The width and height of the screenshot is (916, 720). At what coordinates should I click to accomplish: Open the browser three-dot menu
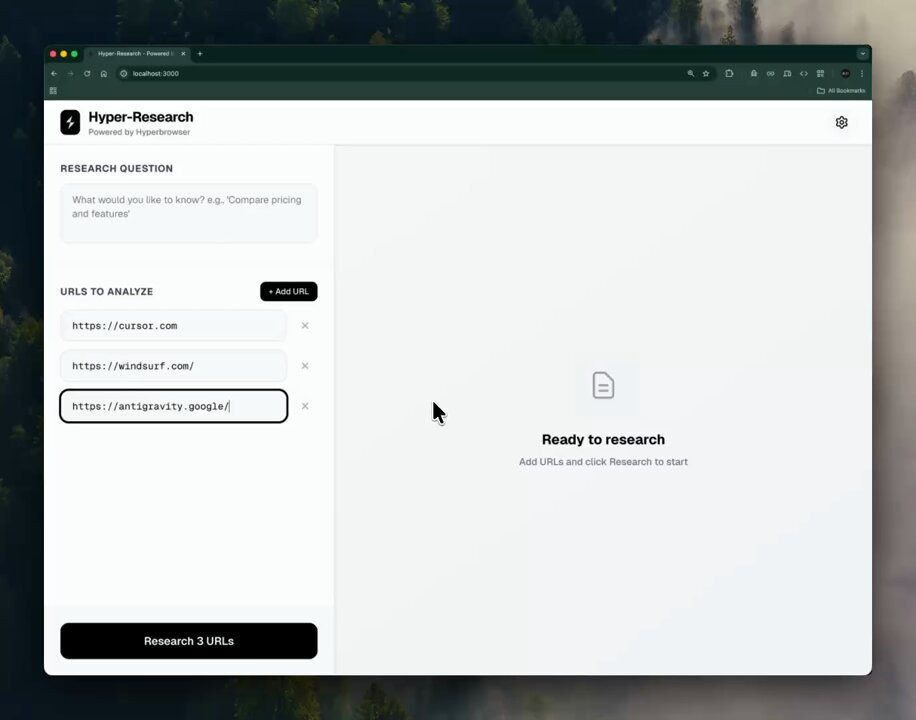(x=862, y=74)
